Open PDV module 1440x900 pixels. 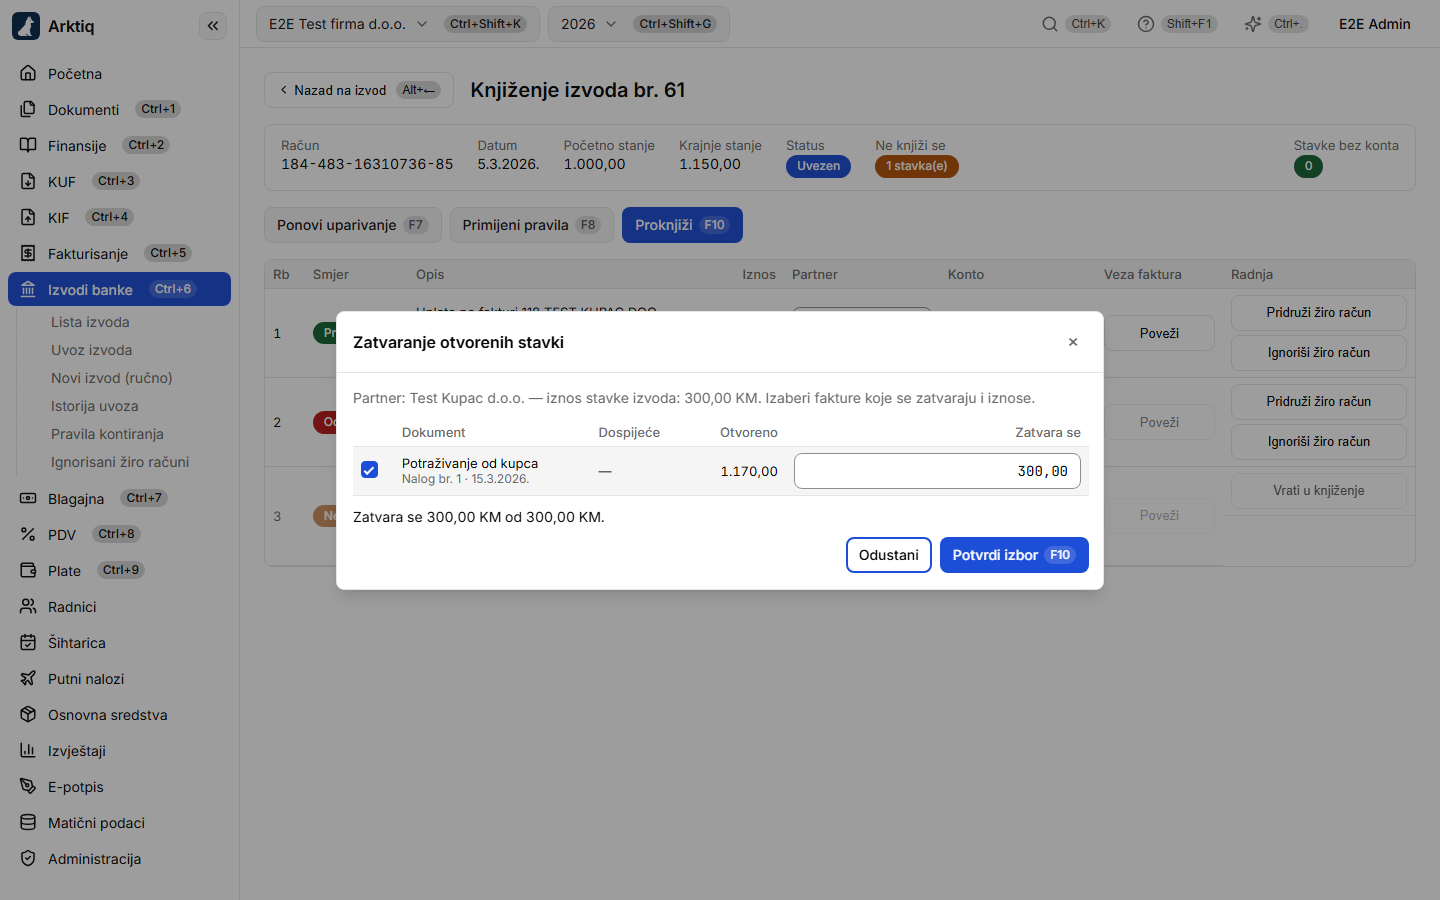(119, 534)
